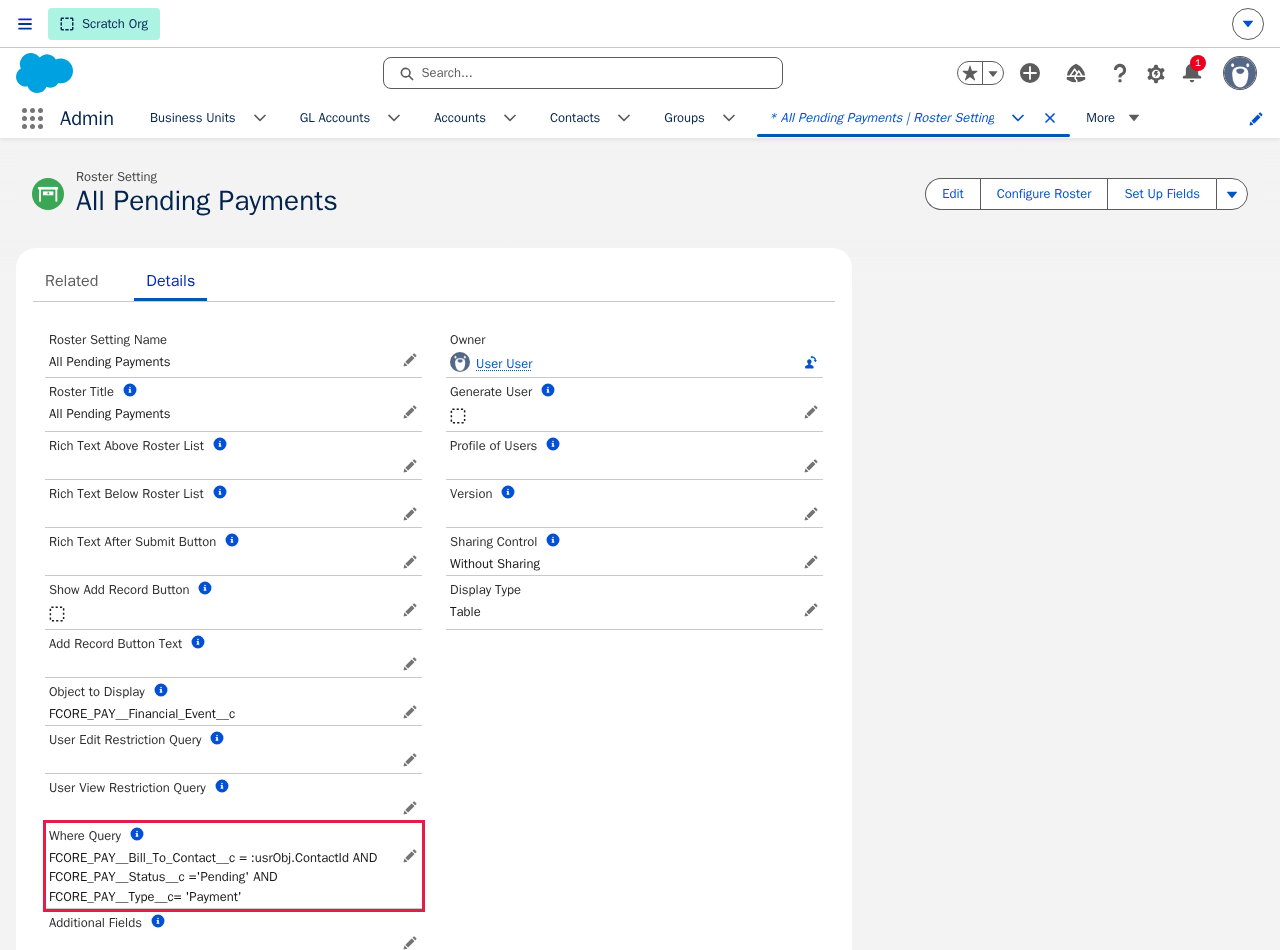Edit Sharing Control pencil icon
Viewport: 1280px width, 950px height.
coord(811,562)
